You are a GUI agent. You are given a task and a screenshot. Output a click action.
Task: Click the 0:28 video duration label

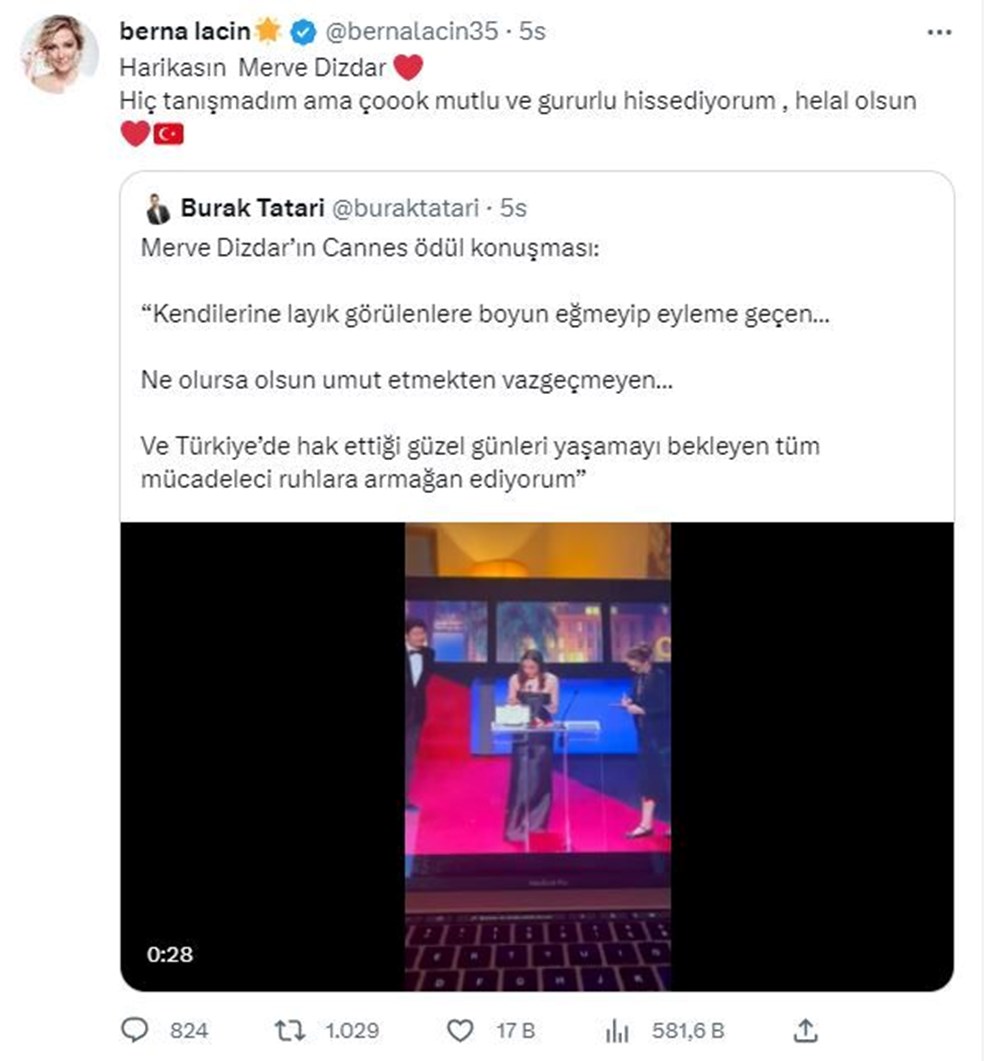pos(169,954)
